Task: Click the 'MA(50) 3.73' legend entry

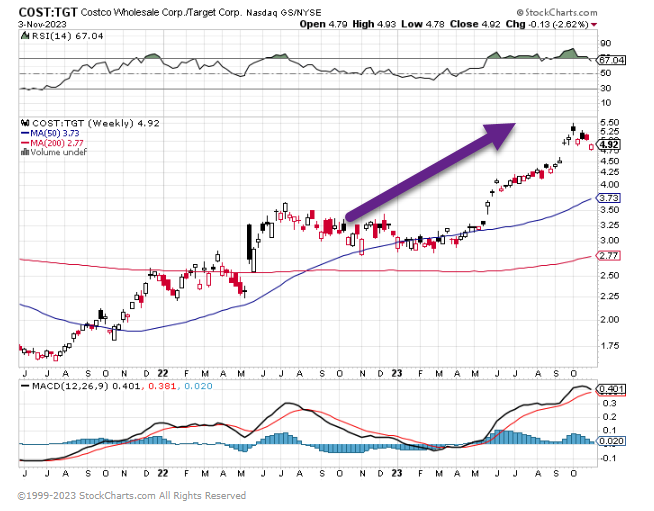Action: point(55,133)
